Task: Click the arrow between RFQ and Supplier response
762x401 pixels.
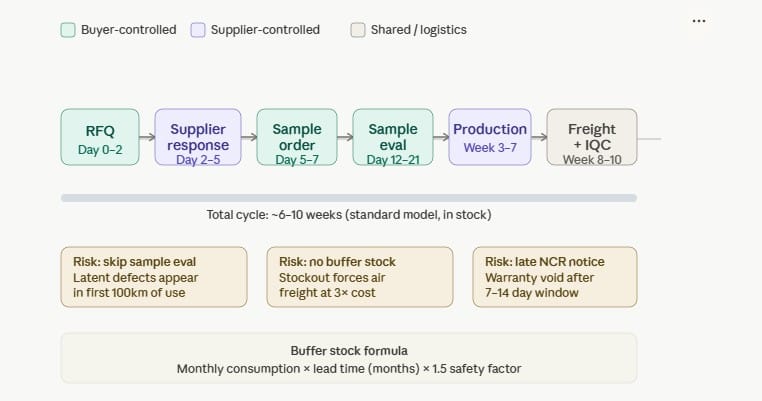Action: 147,138
